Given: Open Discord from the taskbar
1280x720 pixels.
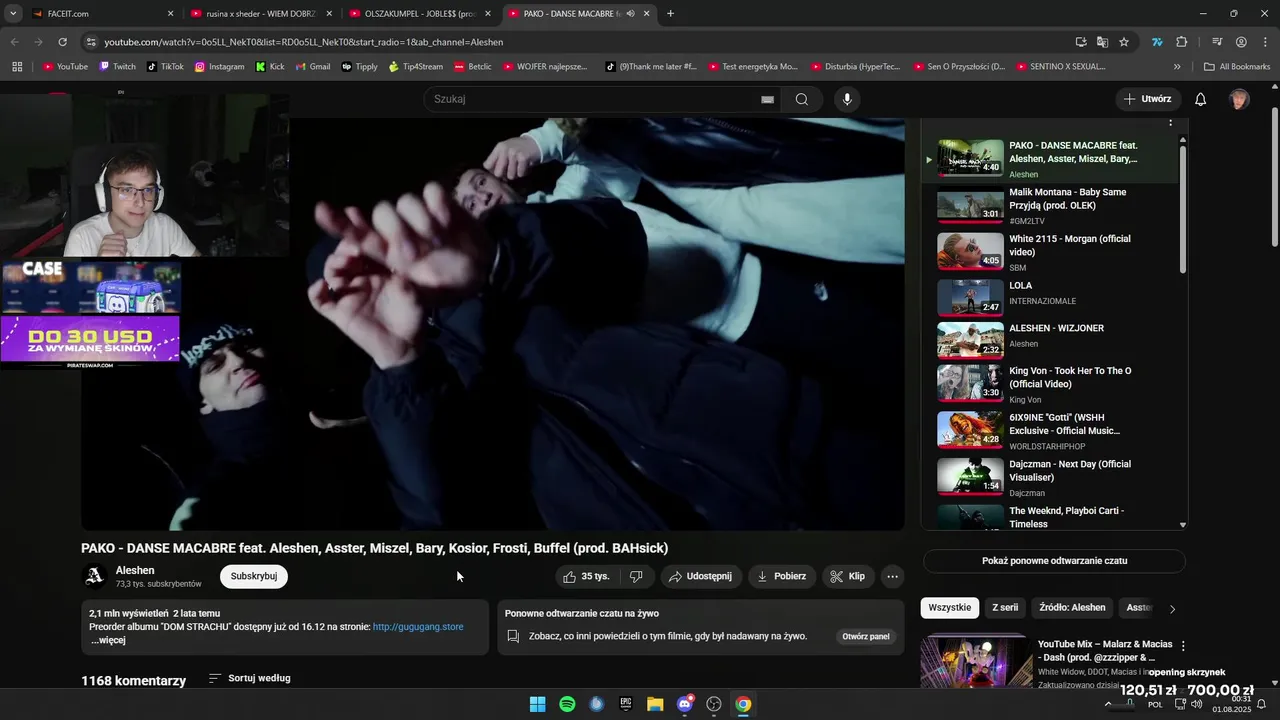Looking at the screenshot, I should point(685,704).
